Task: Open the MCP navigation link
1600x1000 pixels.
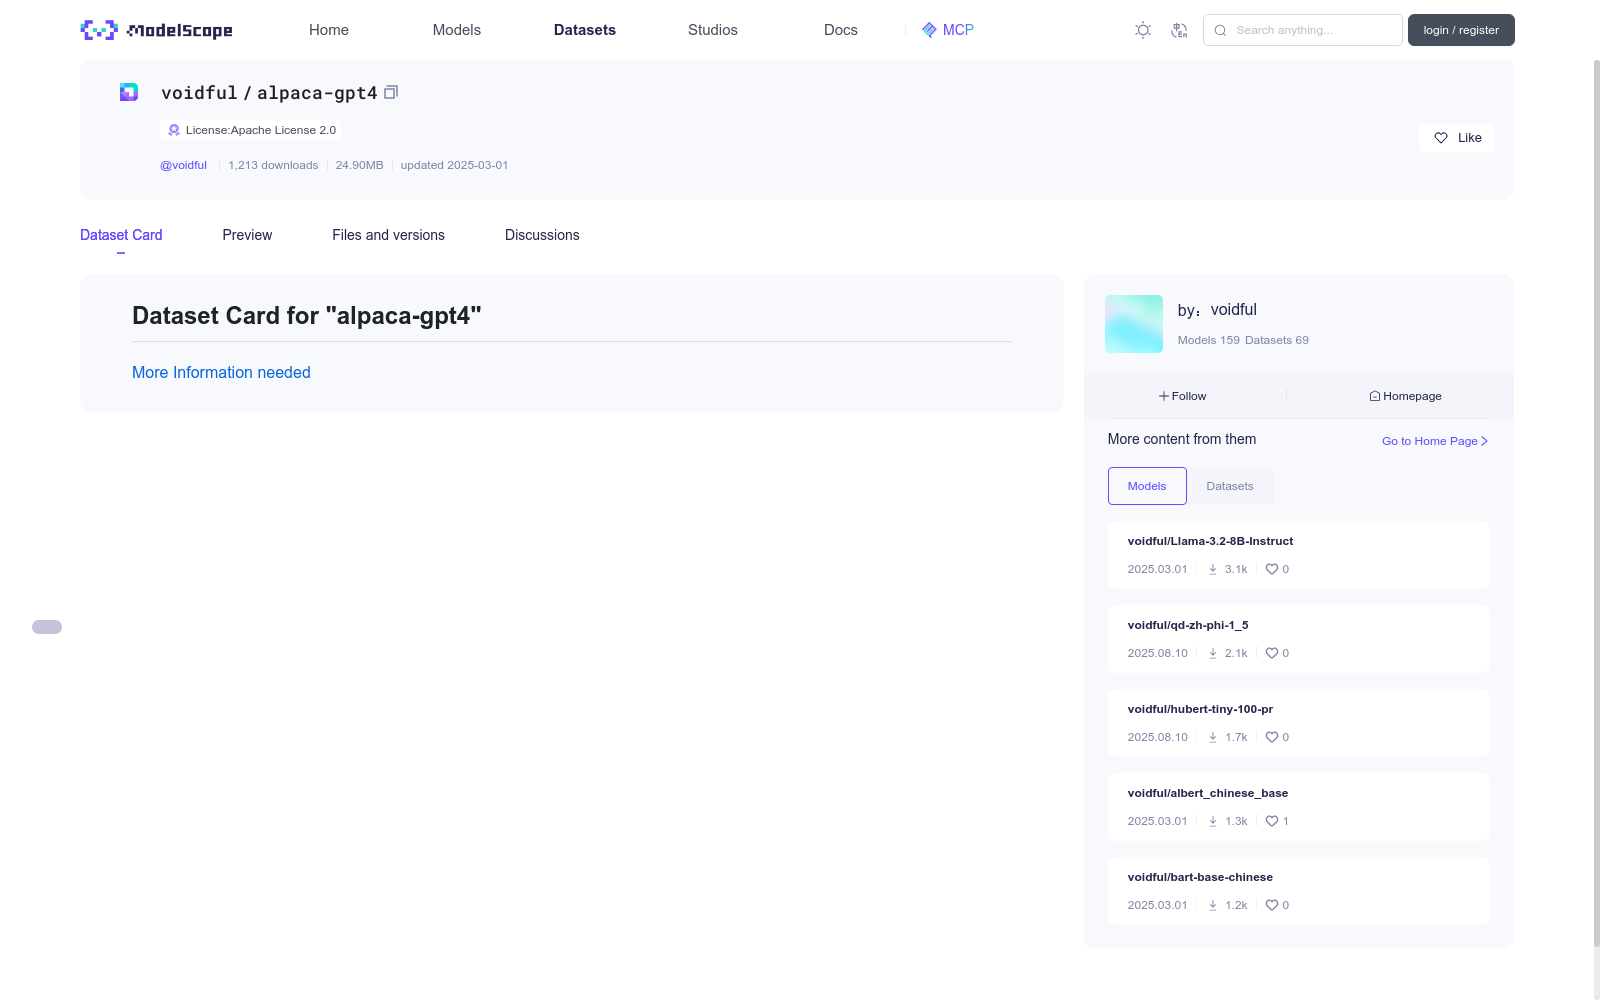Action: [947, 30]
